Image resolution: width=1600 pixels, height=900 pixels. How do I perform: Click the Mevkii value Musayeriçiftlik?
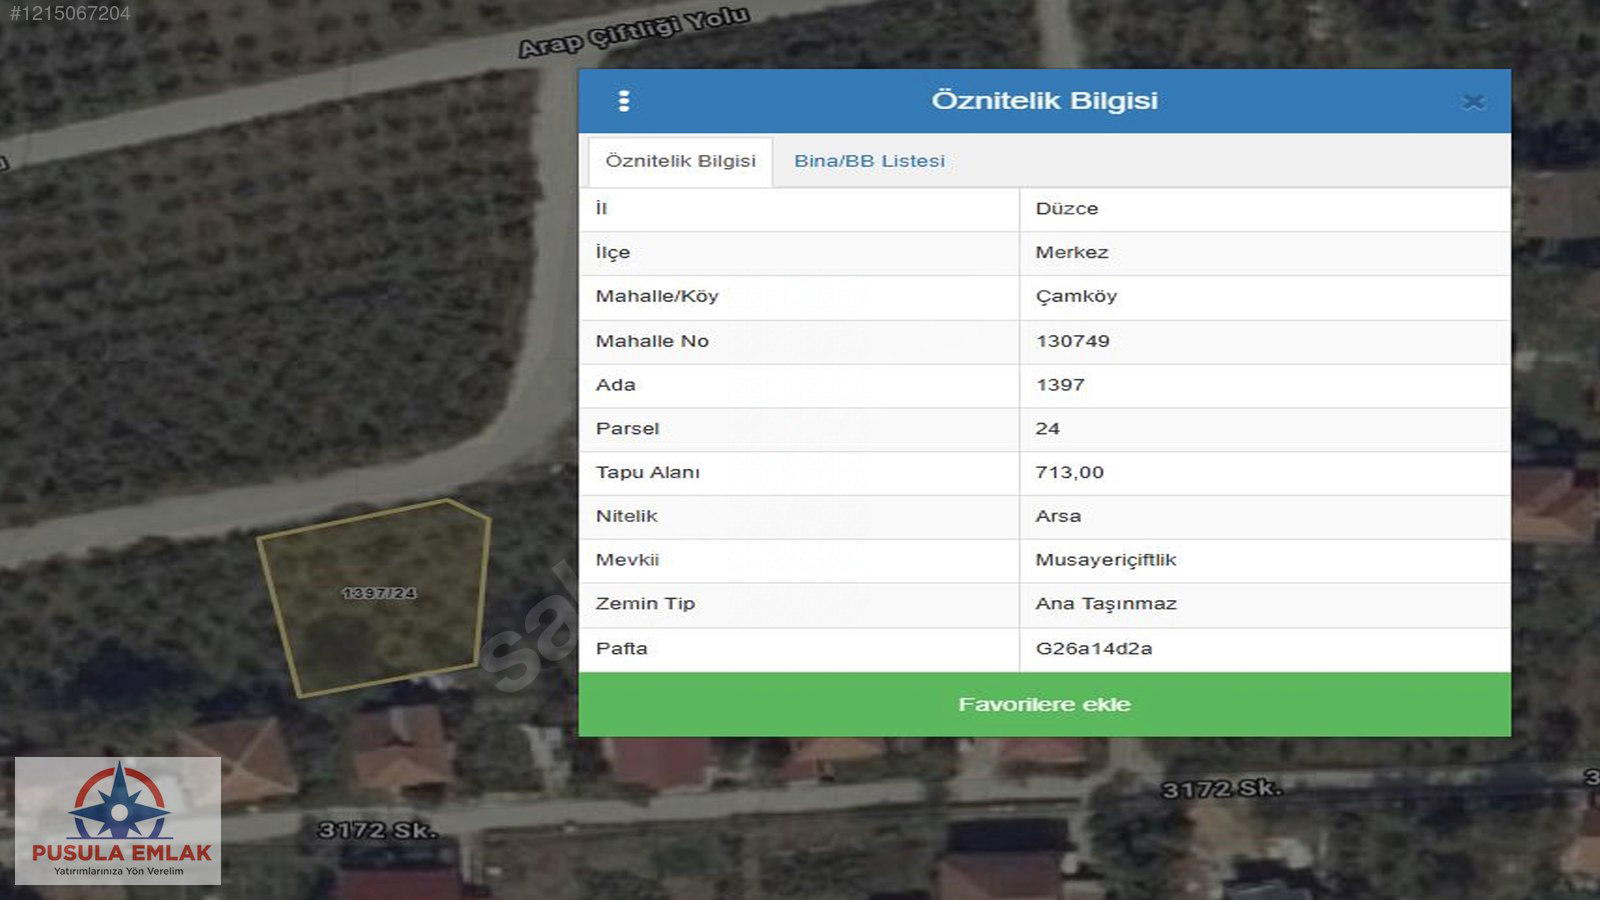[x=1105, y=560]
